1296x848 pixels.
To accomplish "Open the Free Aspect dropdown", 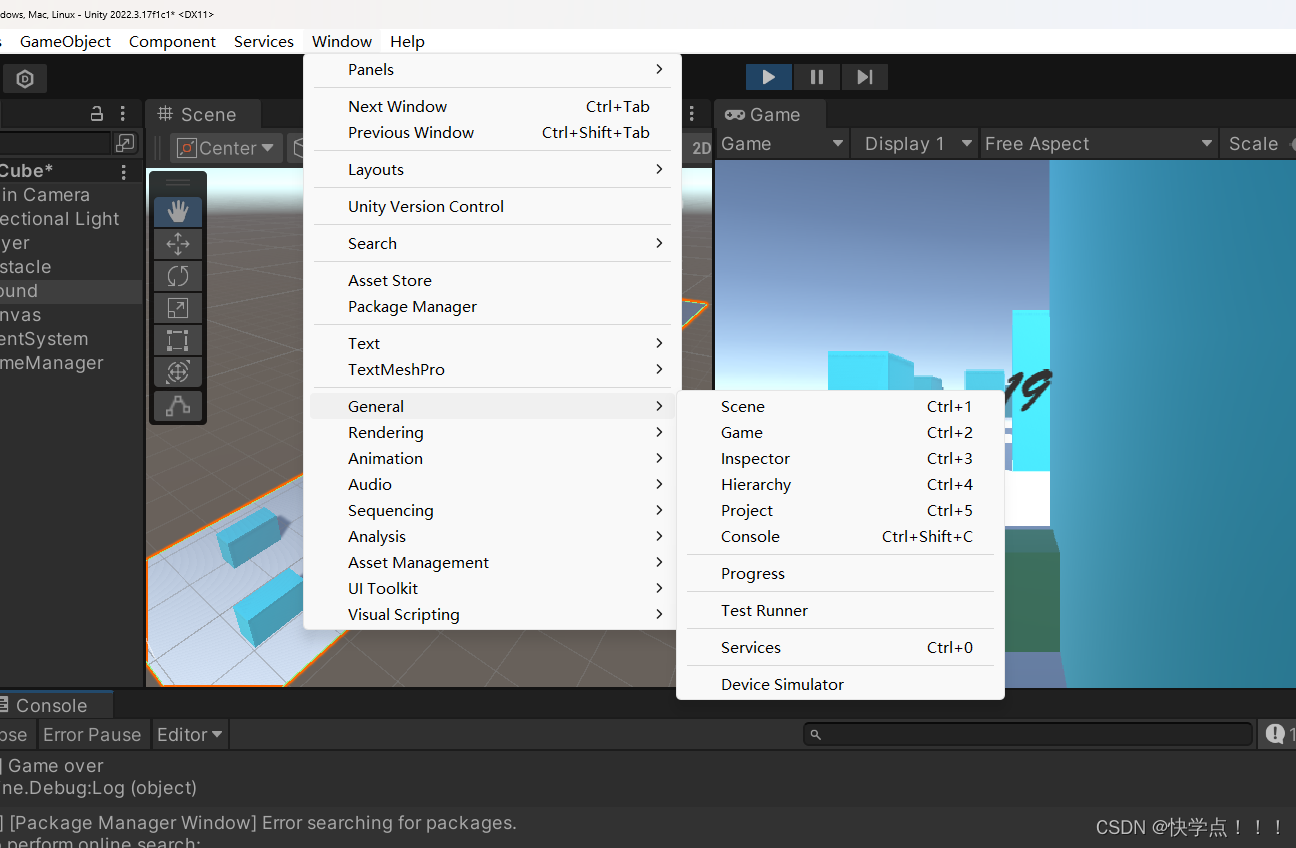I will 1098,143.
